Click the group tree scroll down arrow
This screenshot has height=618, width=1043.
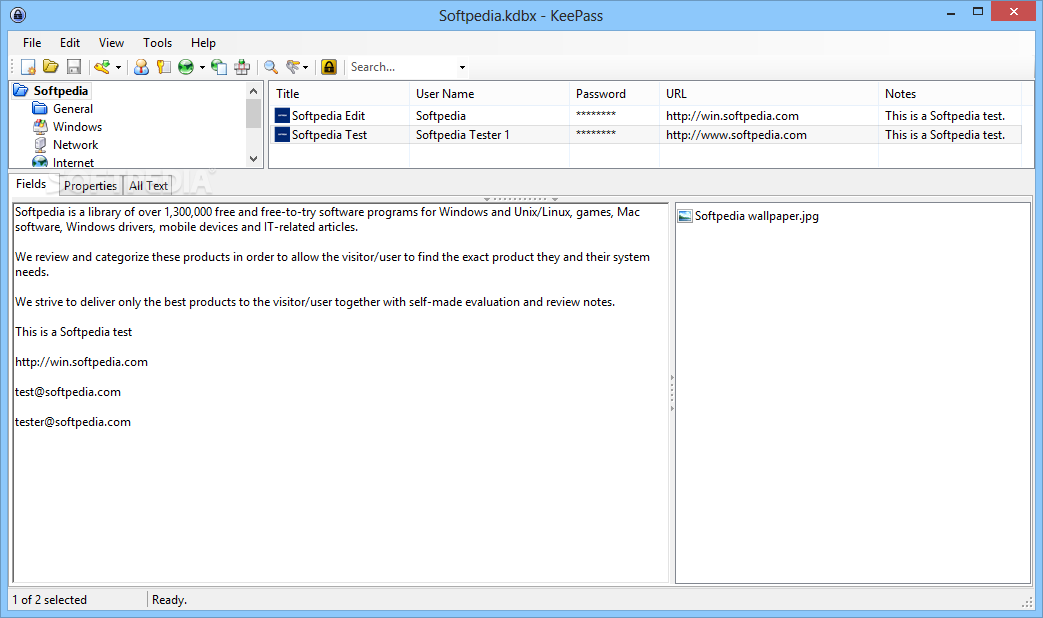coord(253,159)
